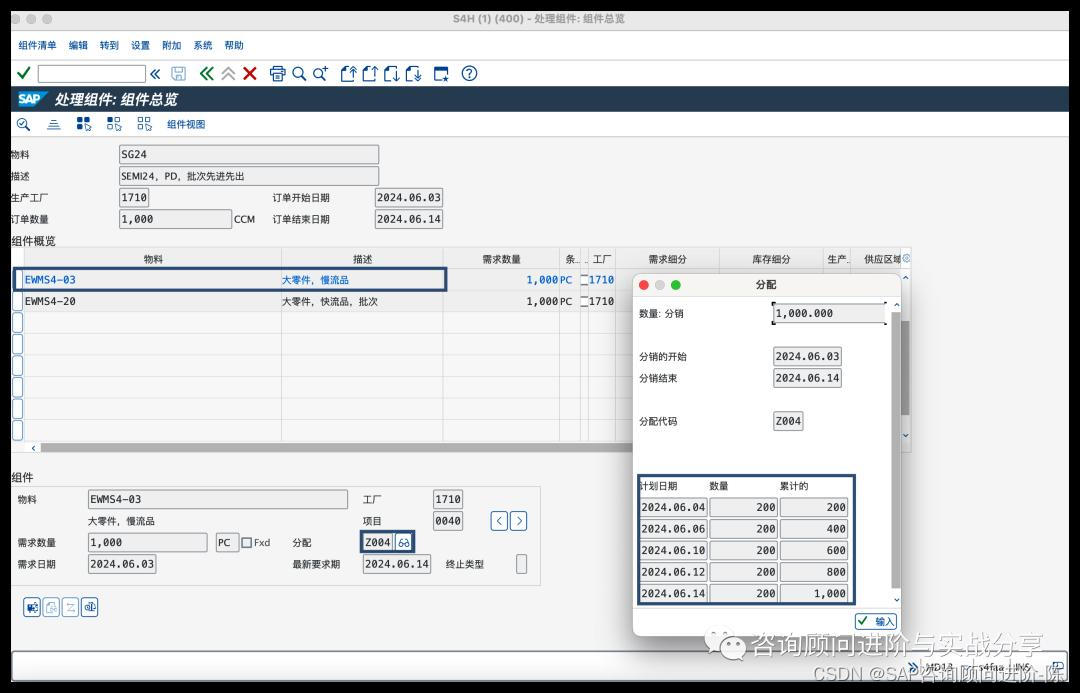Viewport: 1080px width, 693px height.
Task: Click the EWMS4-03 material cell in the component table
Action: point(153,280)
